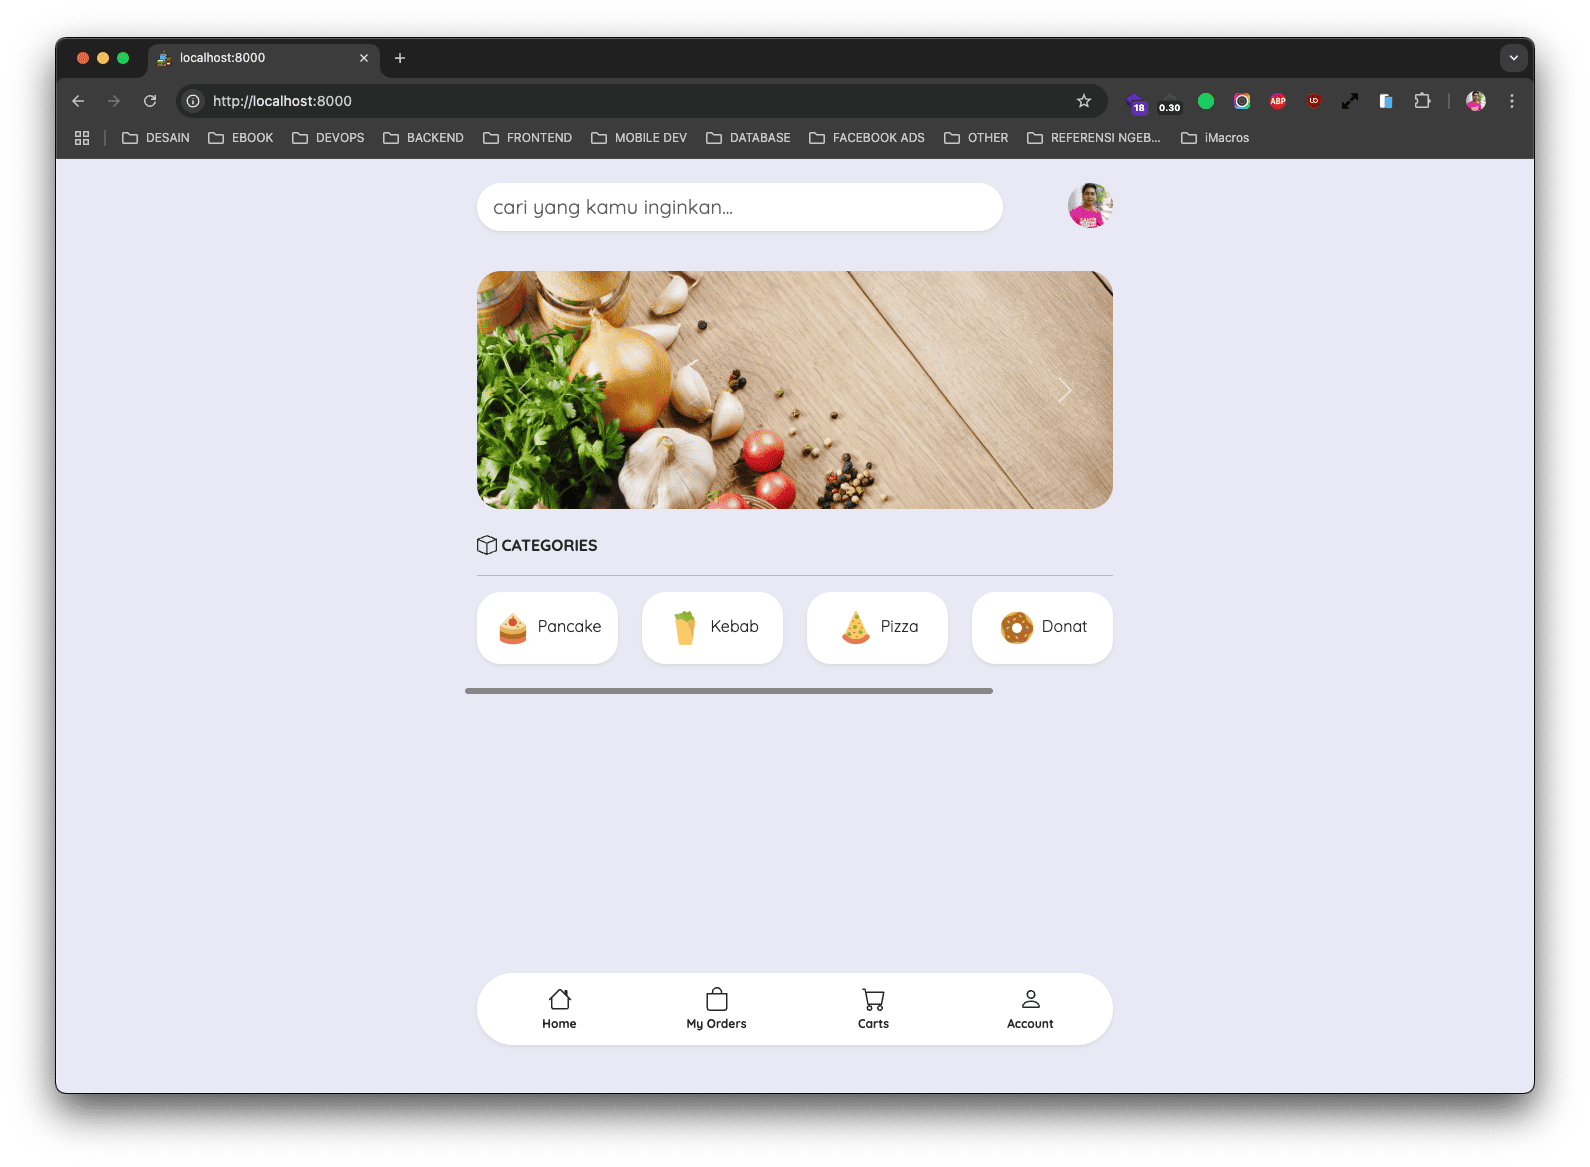Click the user profile avatar on page
This screenshot has height=1167, width=1590.
(1090, 206)
